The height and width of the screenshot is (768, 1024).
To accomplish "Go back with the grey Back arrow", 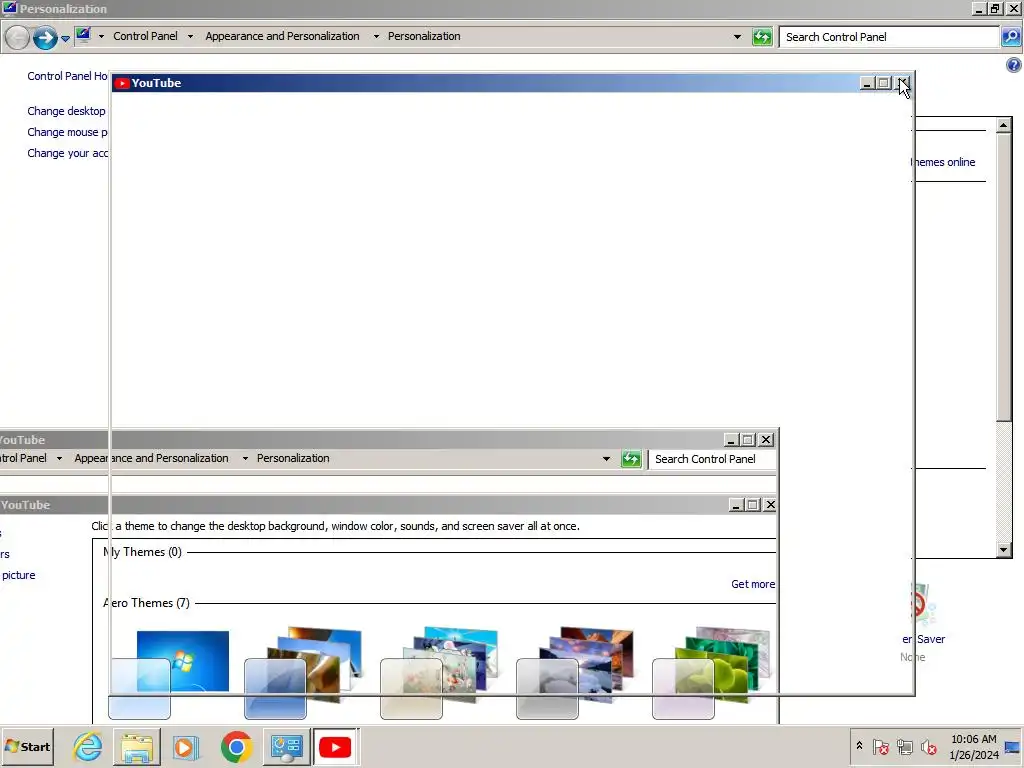I will coord(17,37).
